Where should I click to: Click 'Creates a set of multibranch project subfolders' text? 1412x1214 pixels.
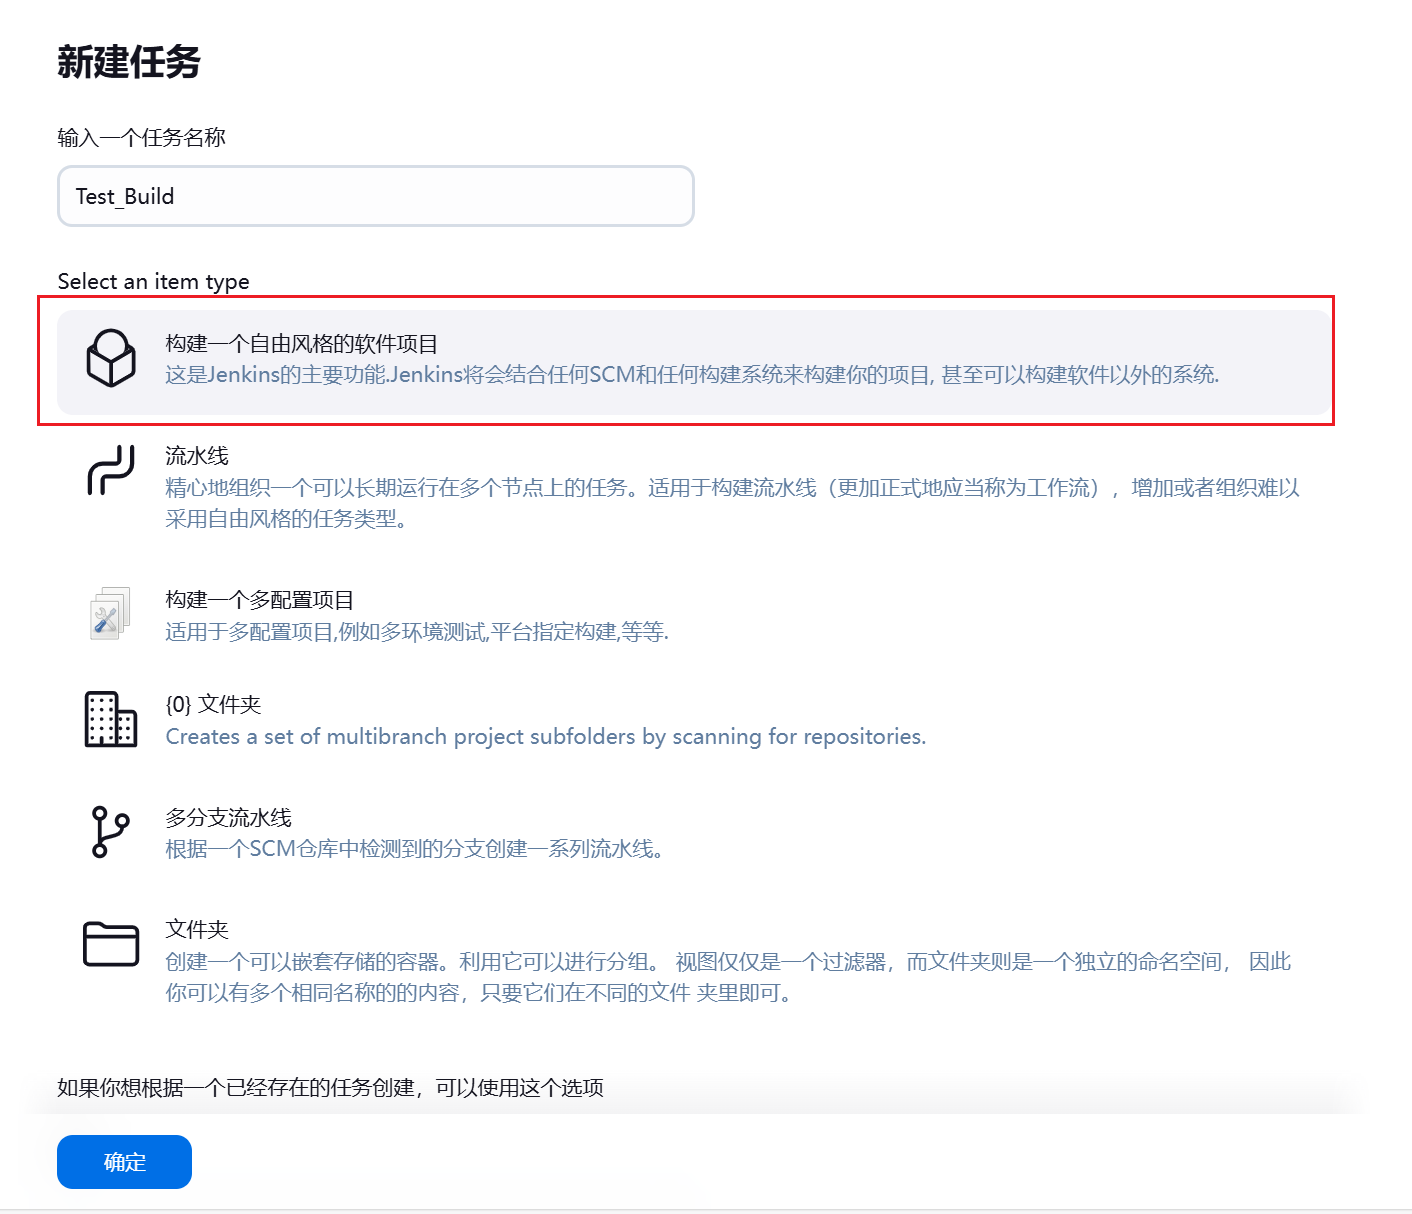(546, 737)
